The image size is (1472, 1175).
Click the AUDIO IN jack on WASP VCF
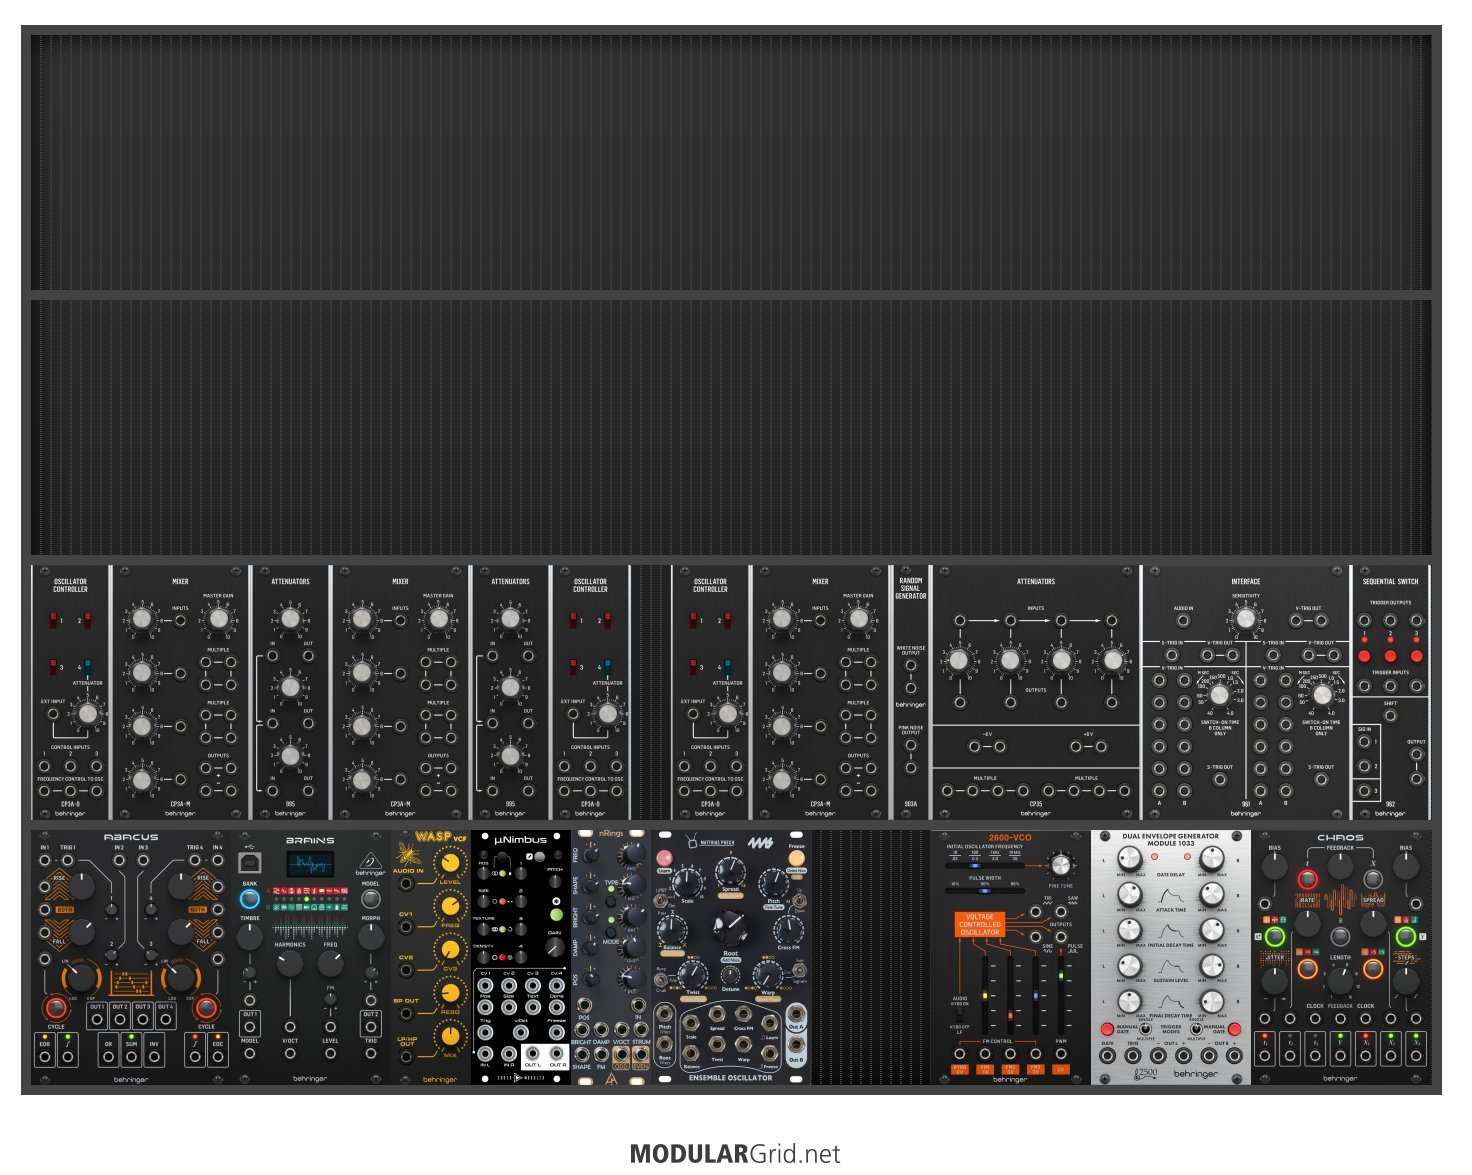point(406,884)
